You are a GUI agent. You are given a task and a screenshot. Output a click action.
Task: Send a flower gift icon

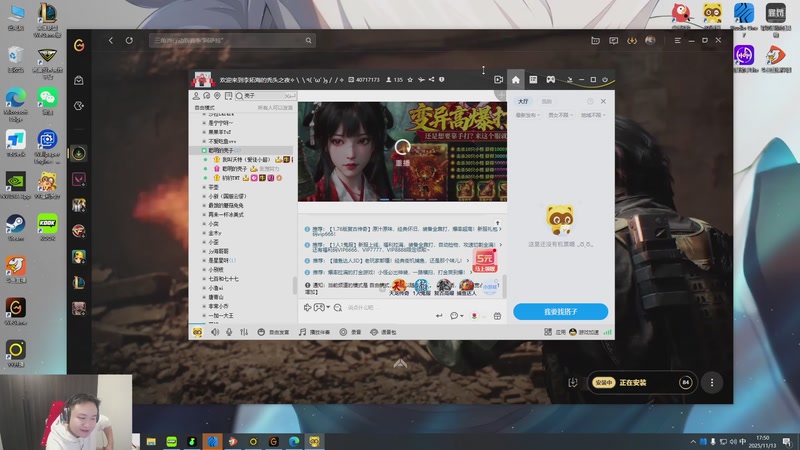point(474,316)
